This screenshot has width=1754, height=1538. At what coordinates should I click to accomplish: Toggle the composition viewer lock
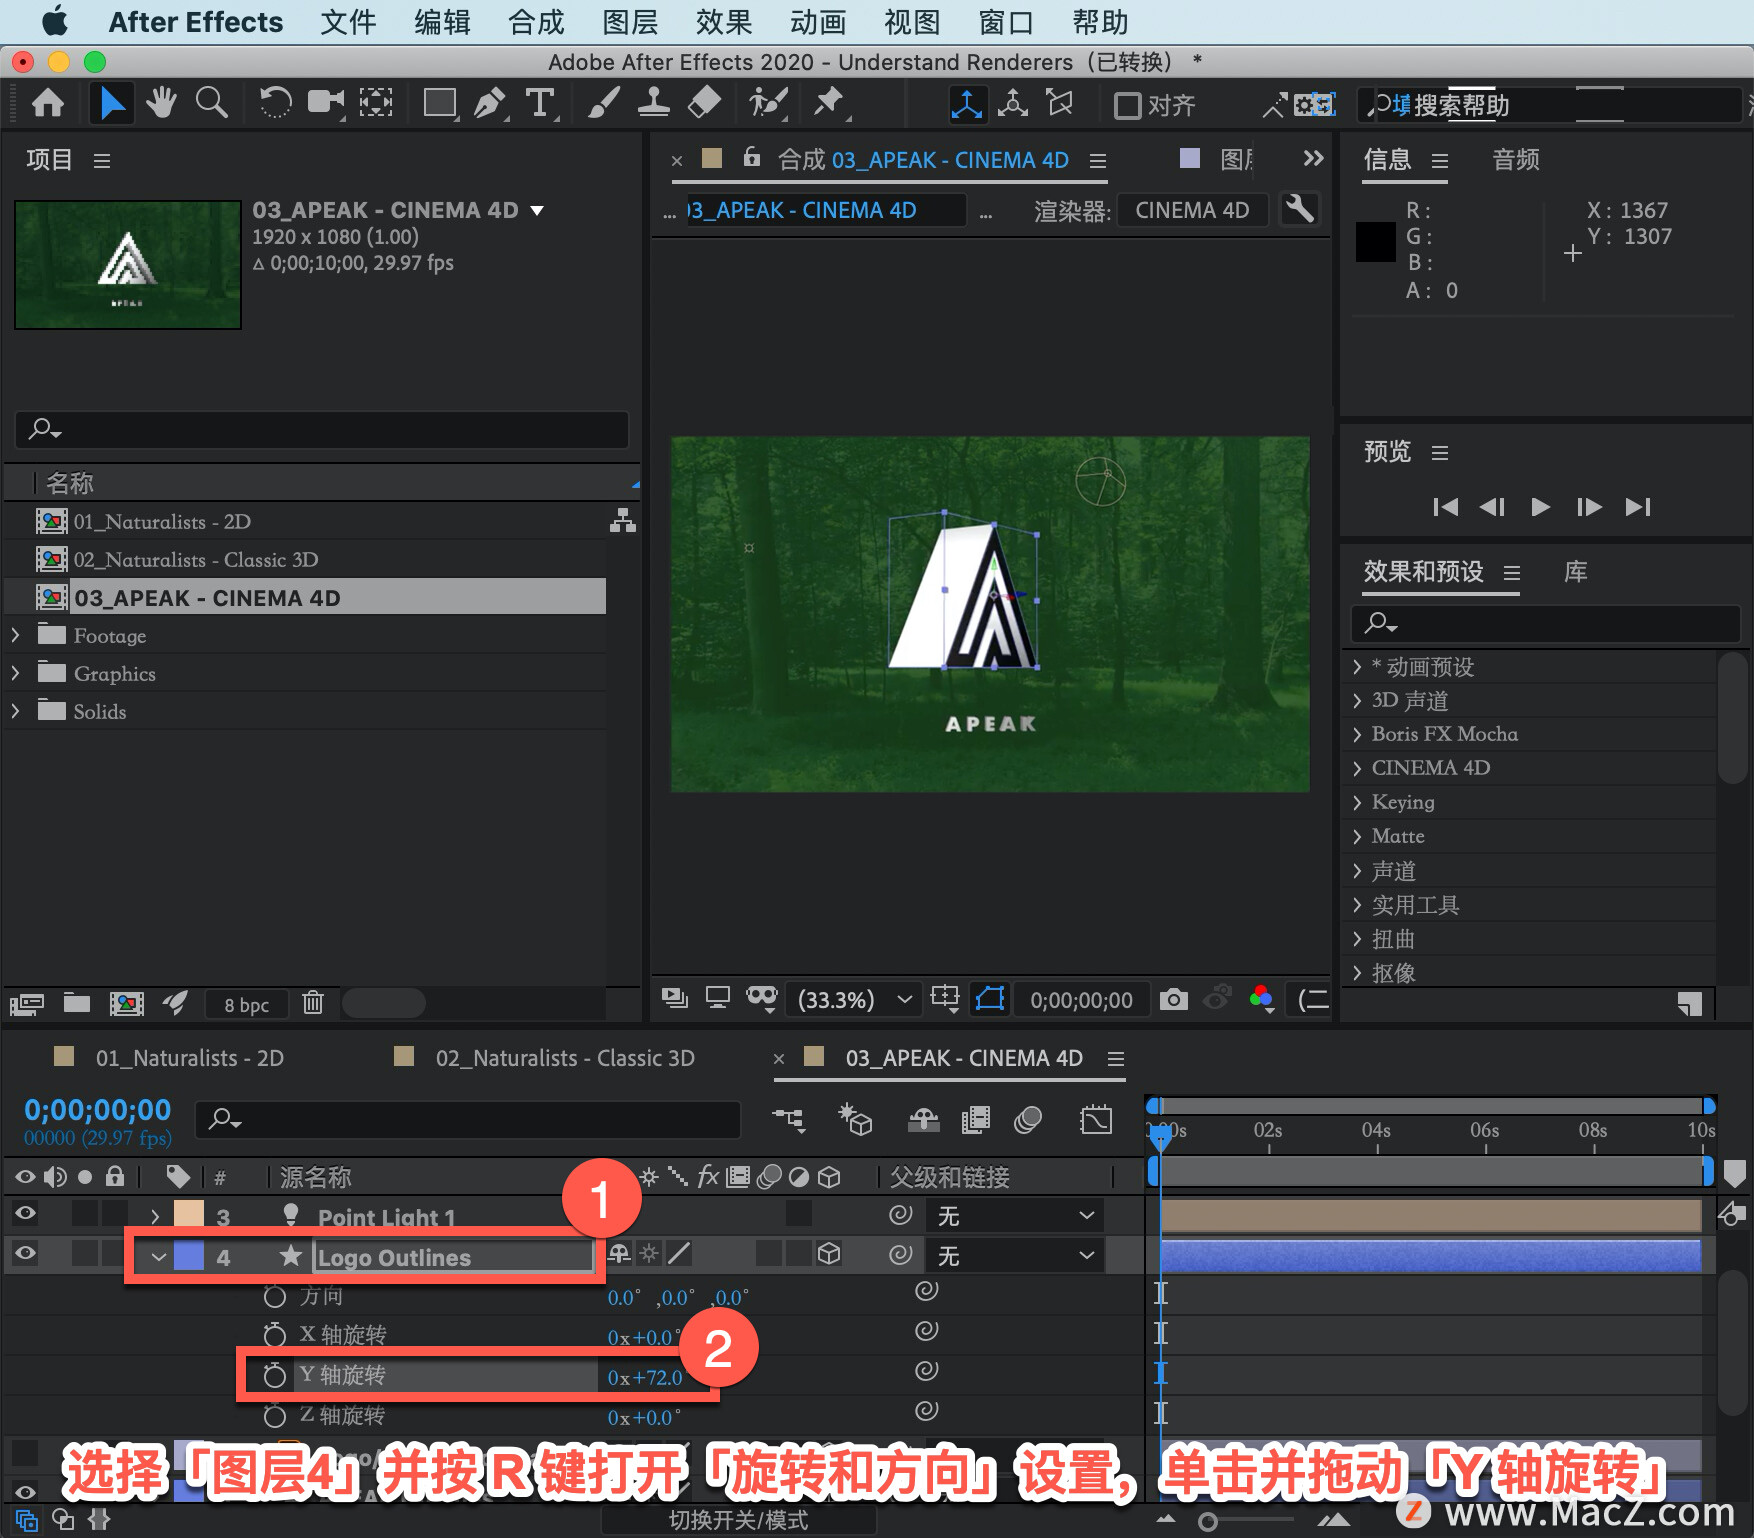click(x=752, y=157)
